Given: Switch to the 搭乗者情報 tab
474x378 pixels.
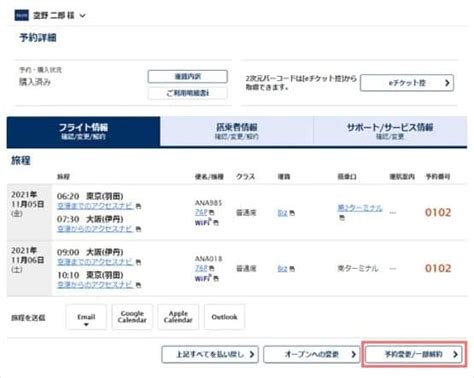Looking at the screenshot, I should coord(237,131).
